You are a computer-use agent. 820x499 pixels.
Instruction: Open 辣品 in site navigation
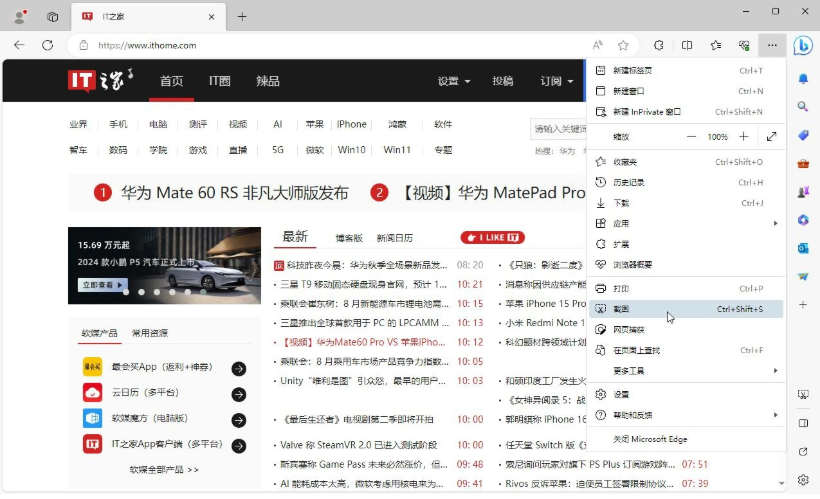pos(268,81)
